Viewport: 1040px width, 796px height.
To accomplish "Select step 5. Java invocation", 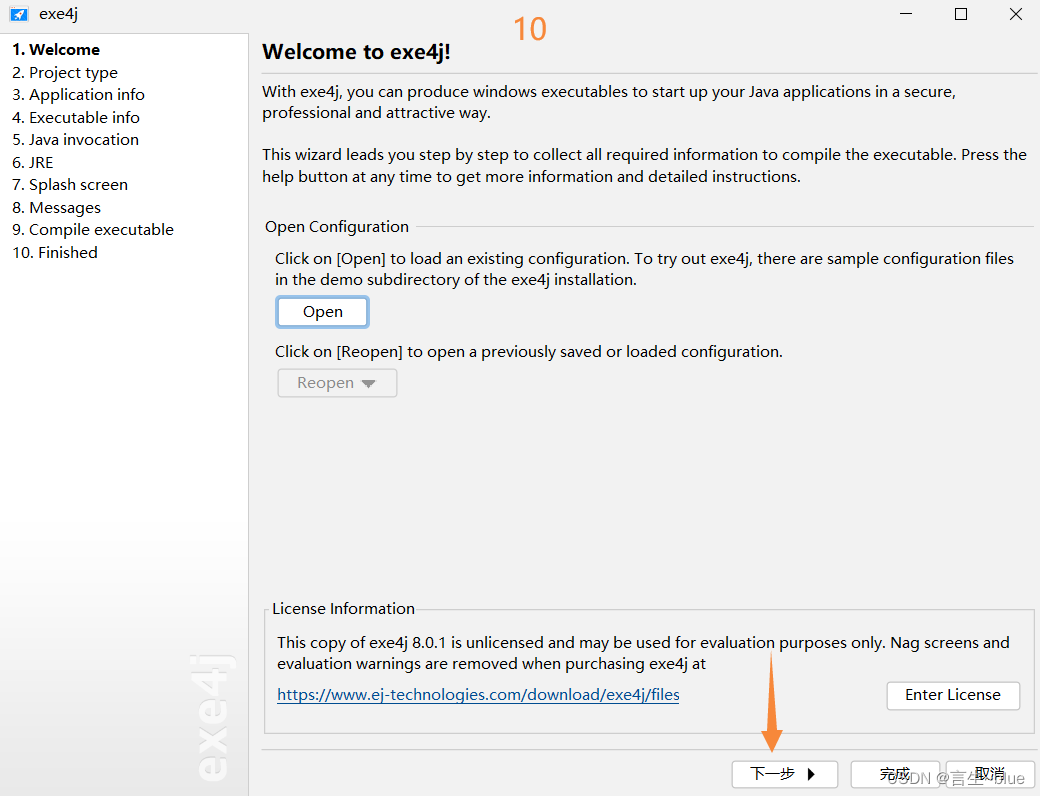I will point(76,140).
